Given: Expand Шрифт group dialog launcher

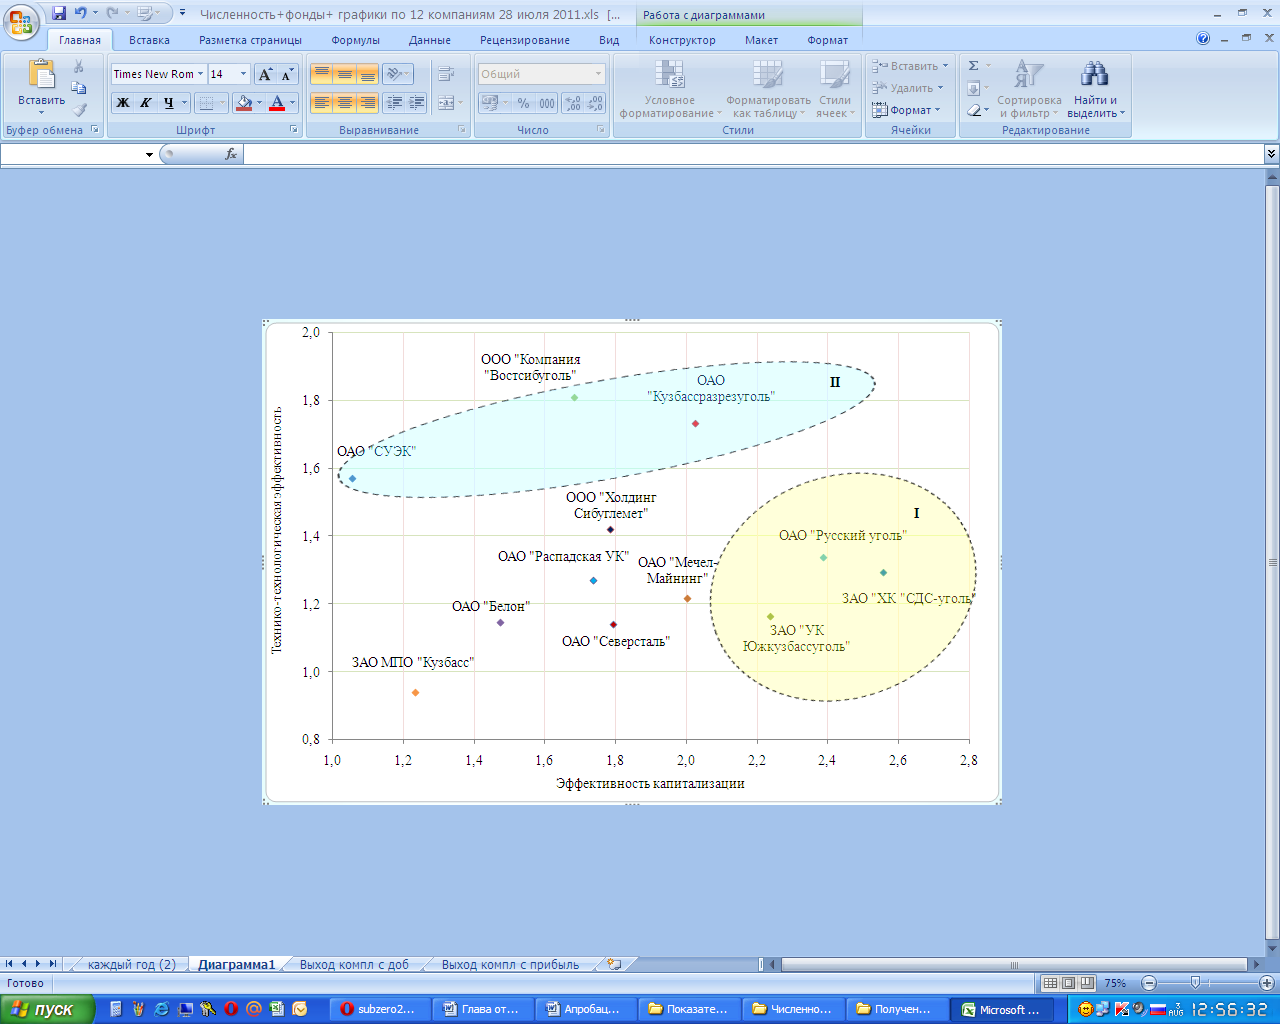Looking at the screenshot, I should (294, 130).
